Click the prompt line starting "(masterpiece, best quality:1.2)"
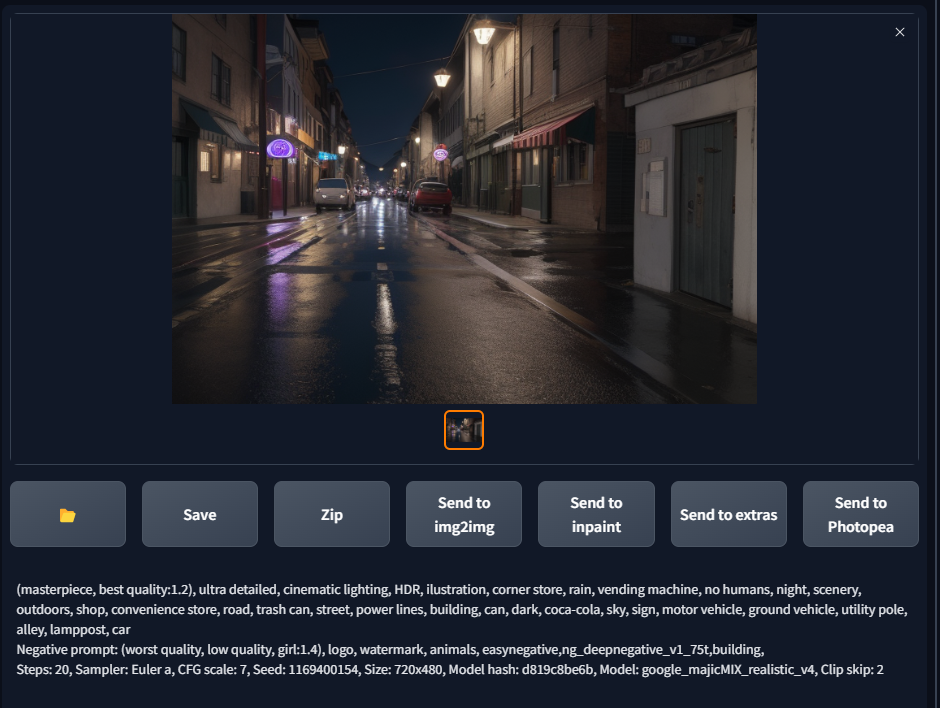 pyautogui.click(x=439, y=589)
